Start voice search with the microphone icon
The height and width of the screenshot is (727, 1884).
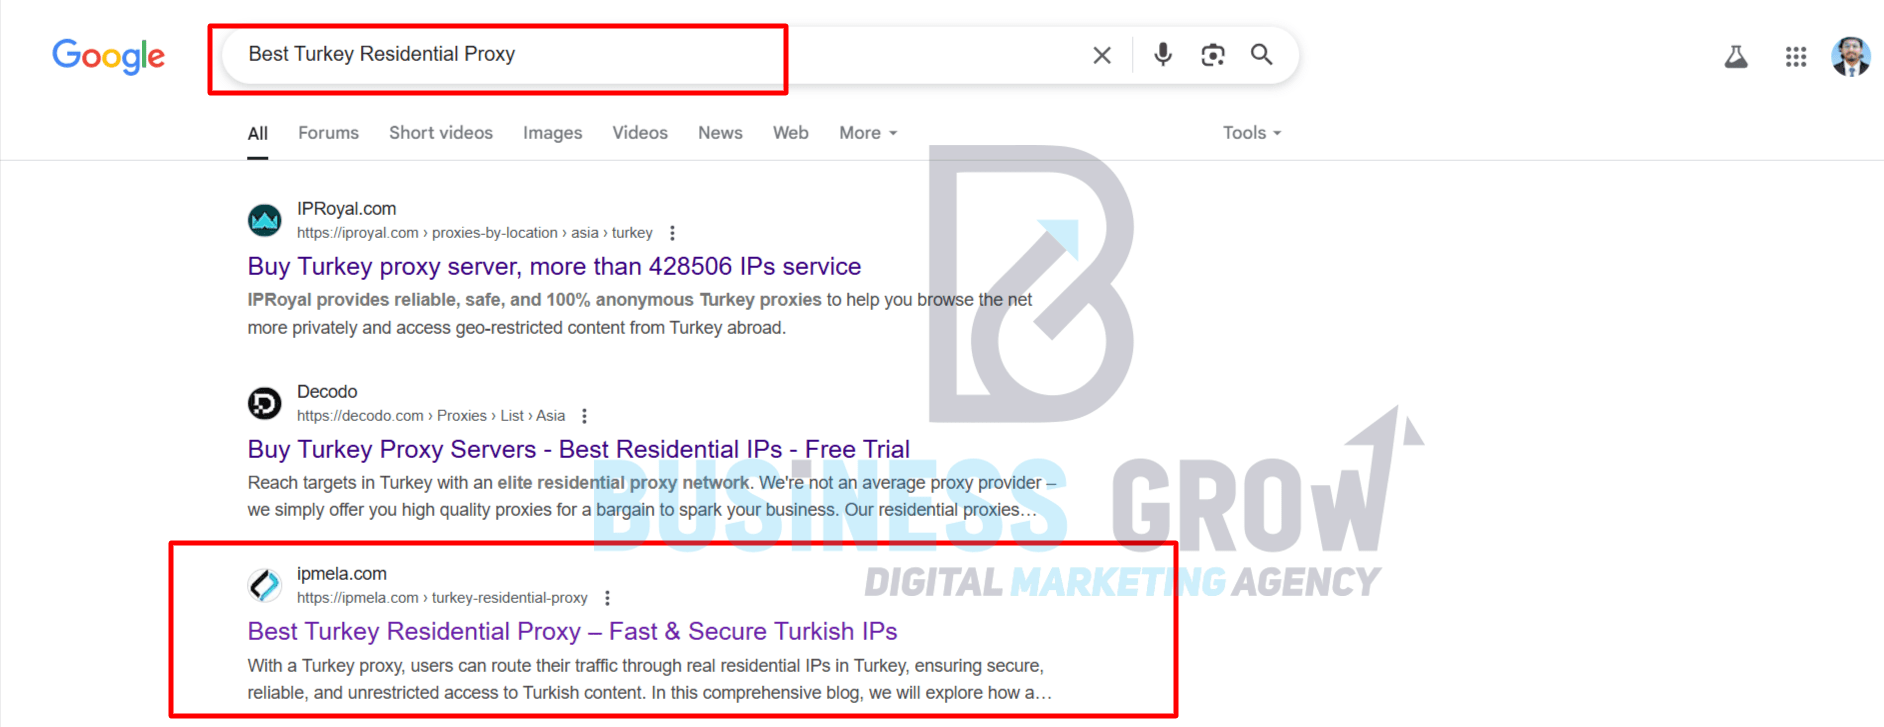[x=1162, y=54]
